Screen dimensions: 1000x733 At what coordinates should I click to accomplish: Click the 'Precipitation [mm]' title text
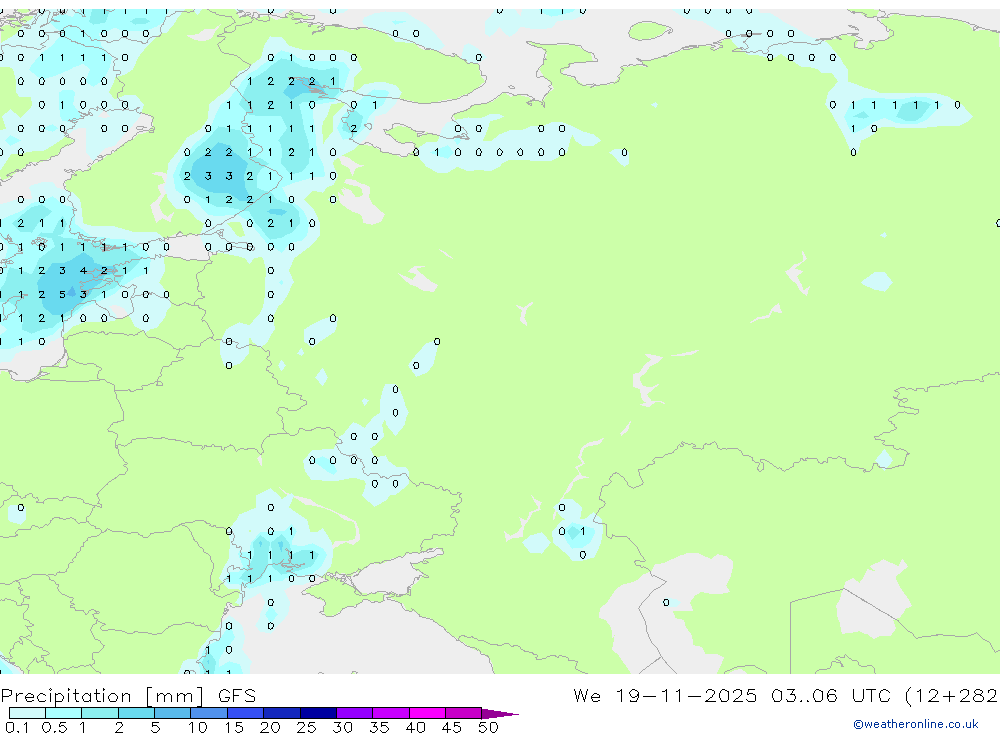(x=102, y=696)
